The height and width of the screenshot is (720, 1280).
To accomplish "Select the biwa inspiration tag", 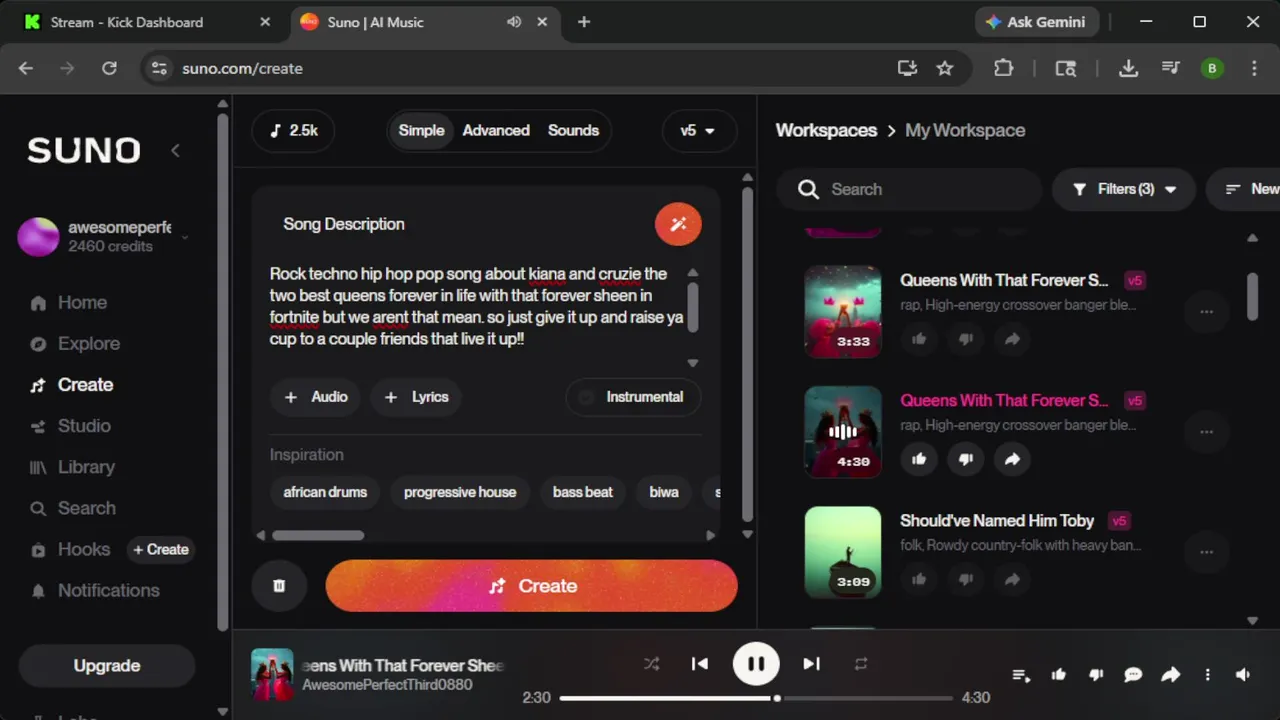I will click(x=664, y=492).
